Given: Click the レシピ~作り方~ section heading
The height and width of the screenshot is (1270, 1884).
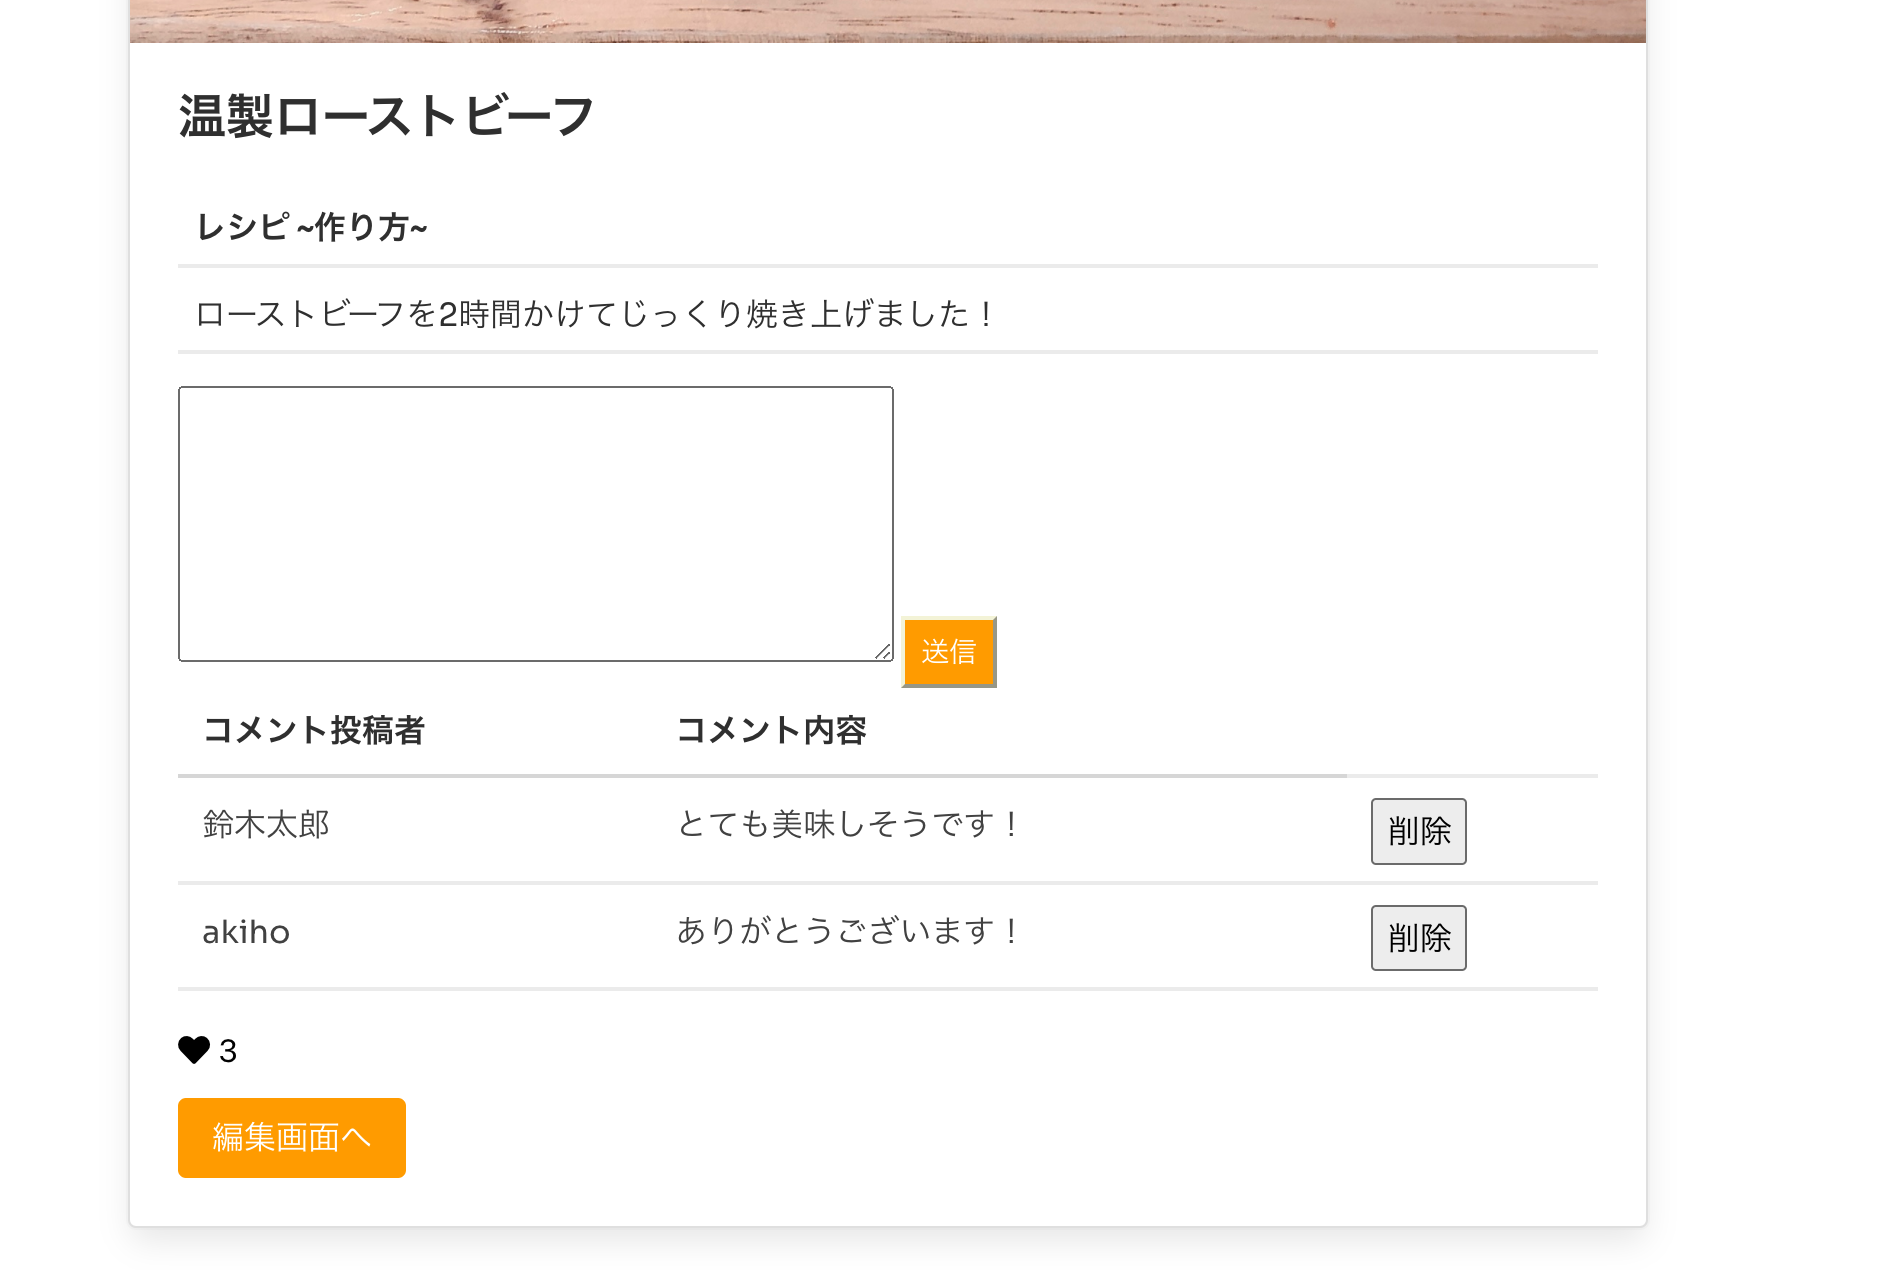Looking at the screenshot, I should pos(313,227).
